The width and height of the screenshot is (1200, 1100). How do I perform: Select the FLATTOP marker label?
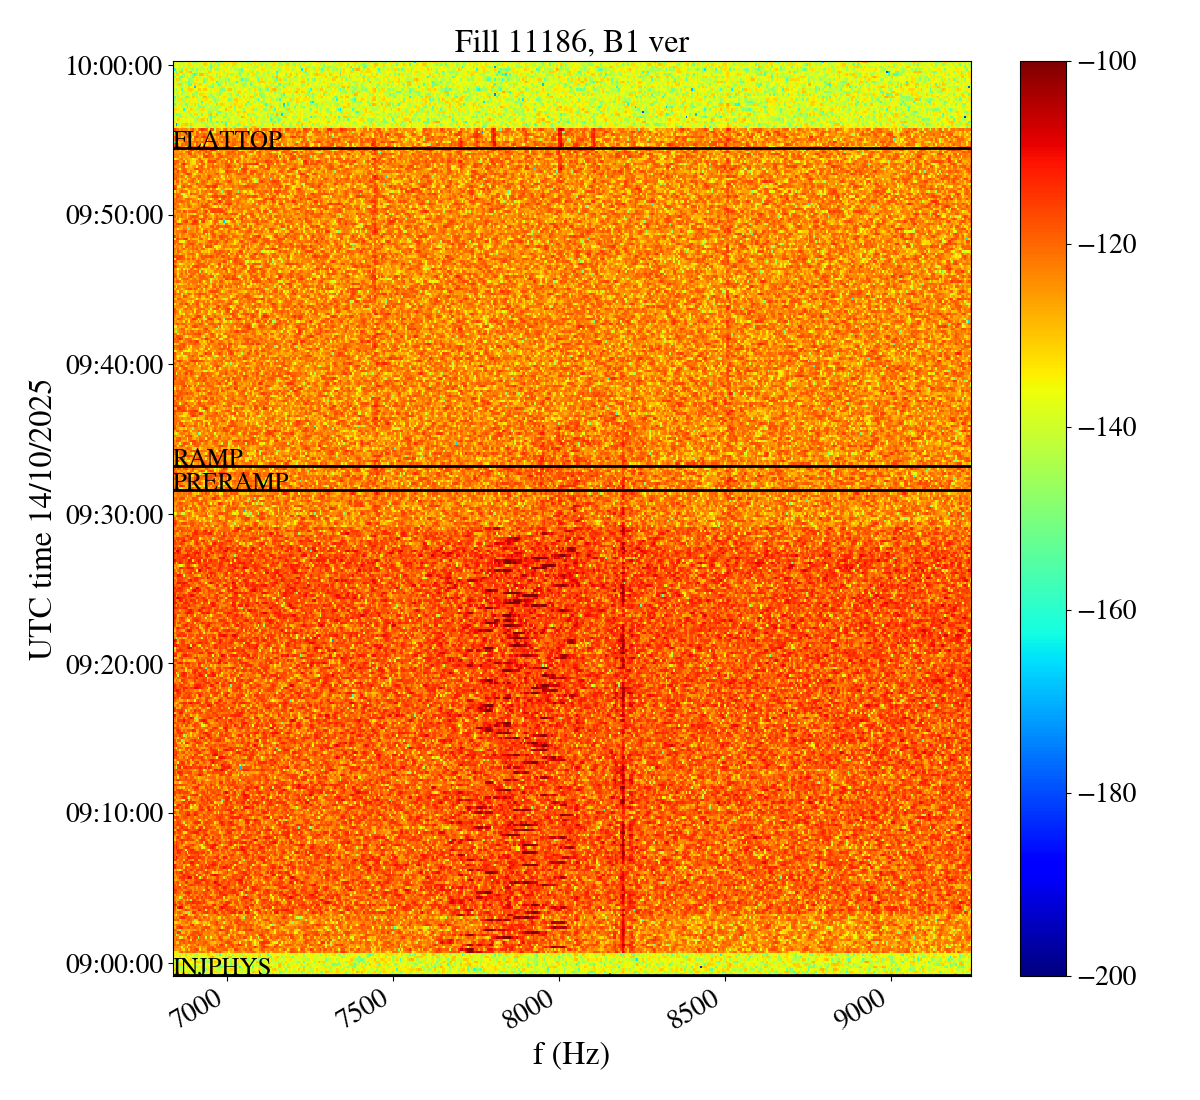pos(227,140)
